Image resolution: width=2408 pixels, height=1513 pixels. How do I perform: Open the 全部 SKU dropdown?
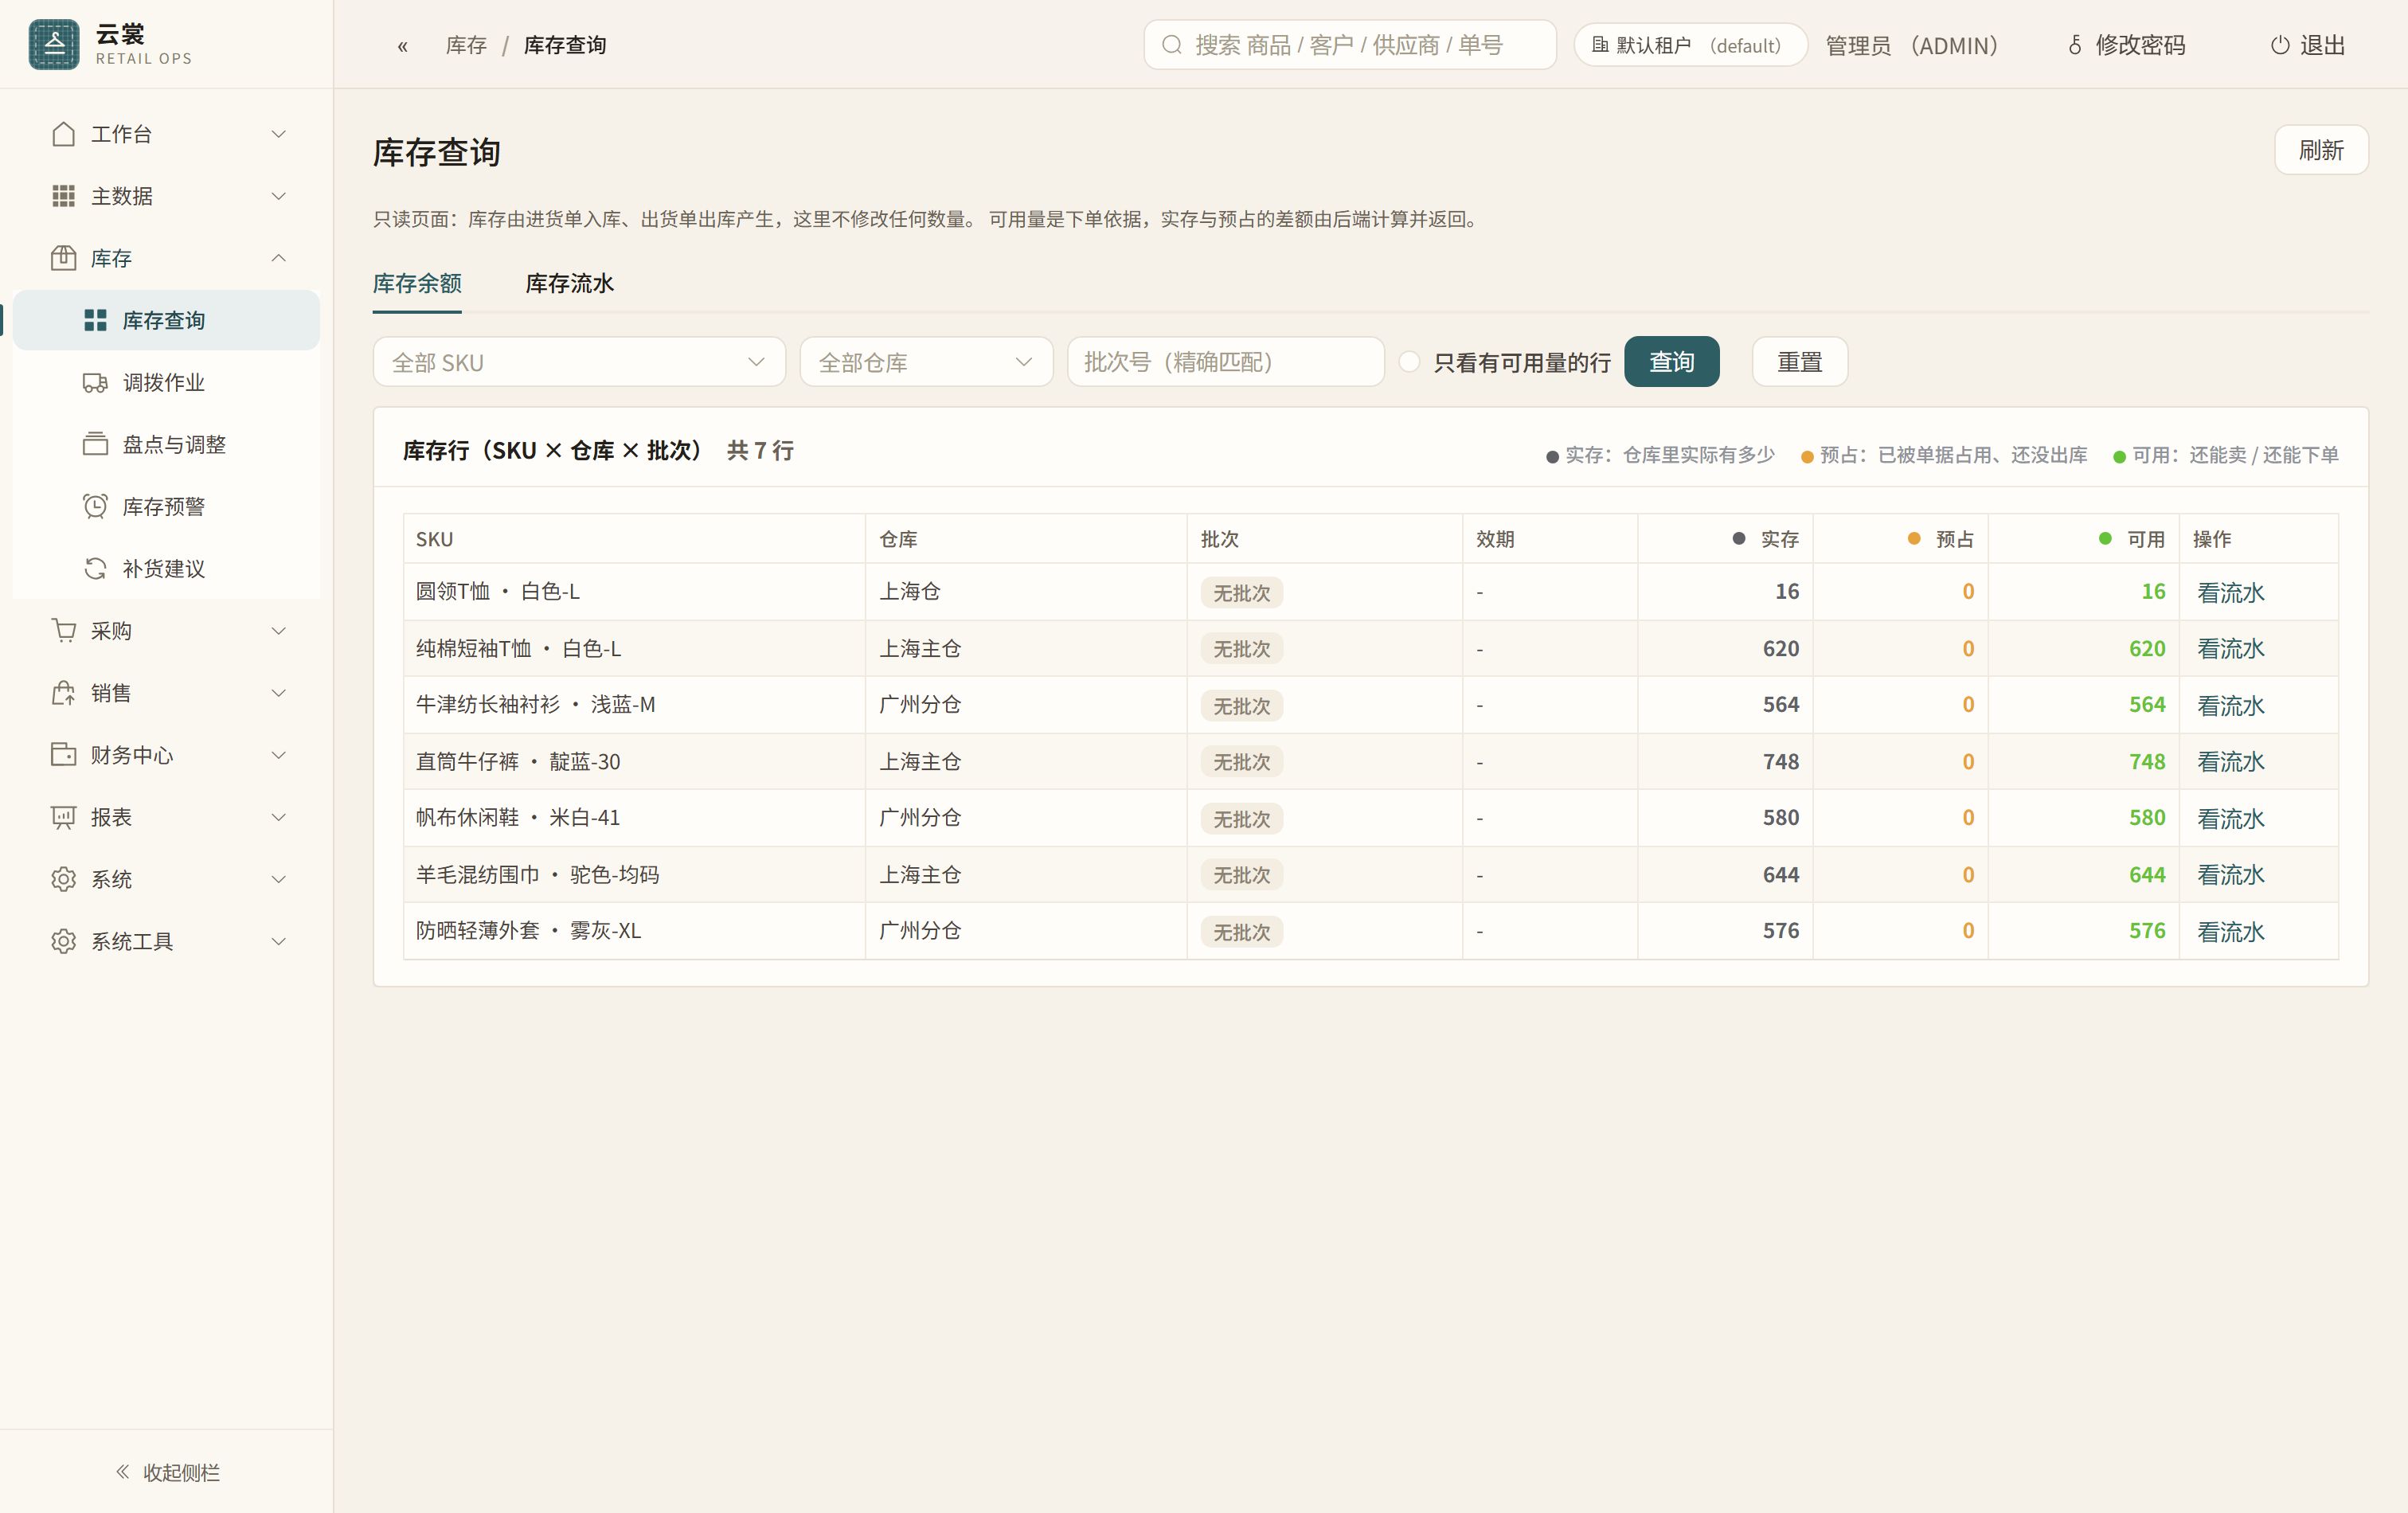pyautogui.click(x=579, y=362)
